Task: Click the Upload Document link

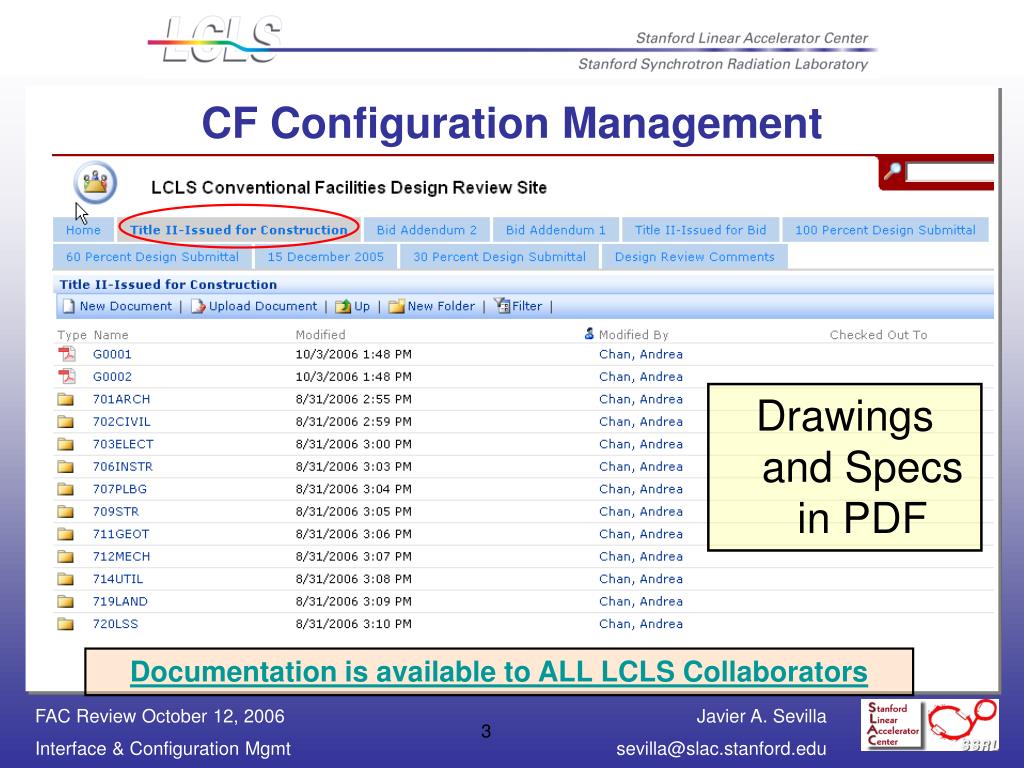Action: click(x=263, y=306)
